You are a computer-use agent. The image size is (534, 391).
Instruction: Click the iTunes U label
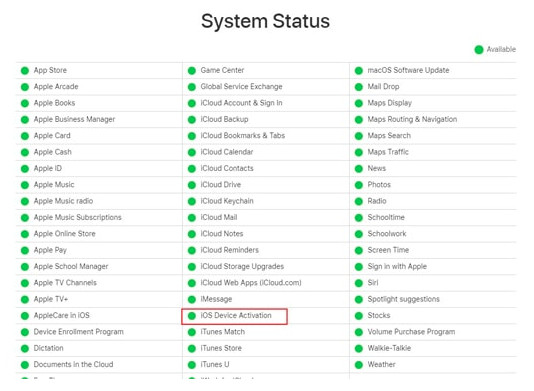pyautogui.click(x=215, y=364)
